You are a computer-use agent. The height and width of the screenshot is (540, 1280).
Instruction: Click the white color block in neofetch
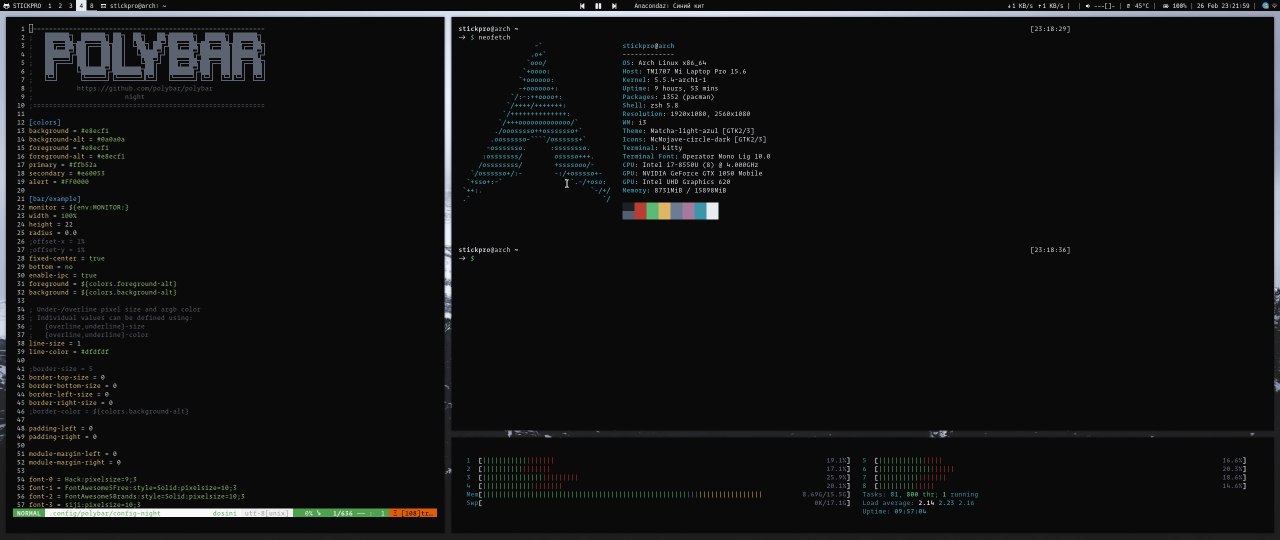click(712, 211)
